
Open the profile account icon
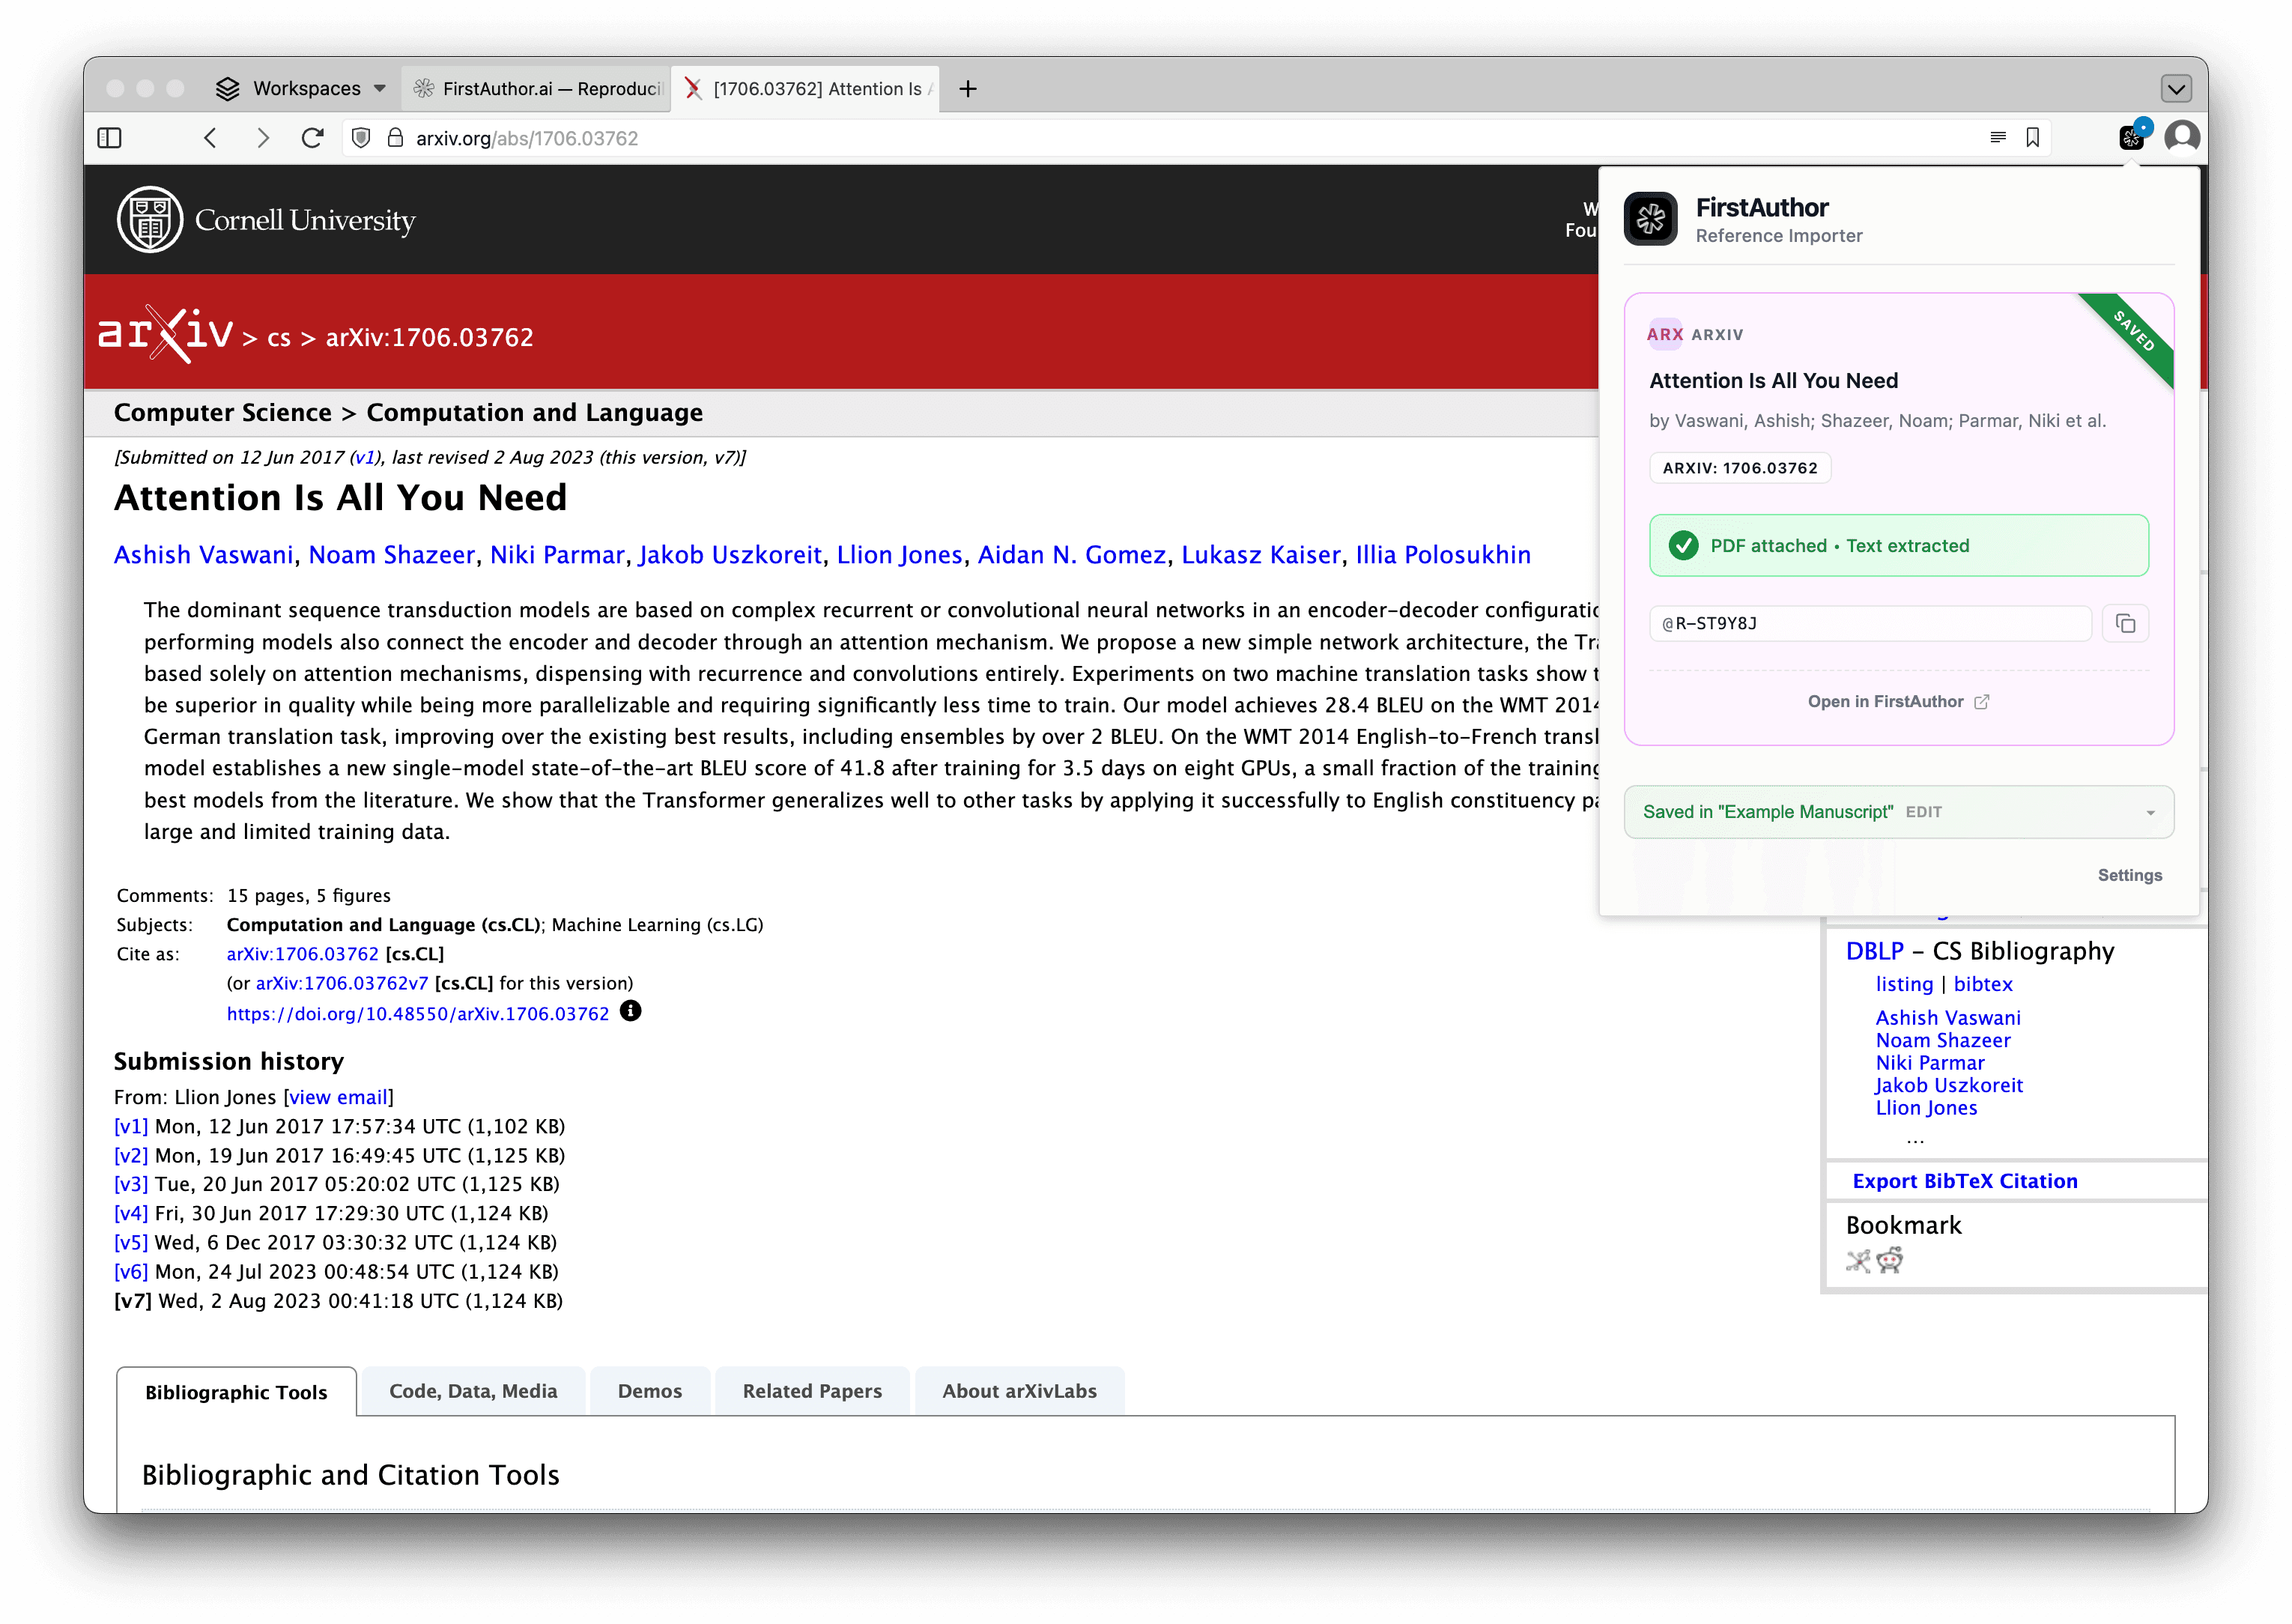pos(2181,136)
